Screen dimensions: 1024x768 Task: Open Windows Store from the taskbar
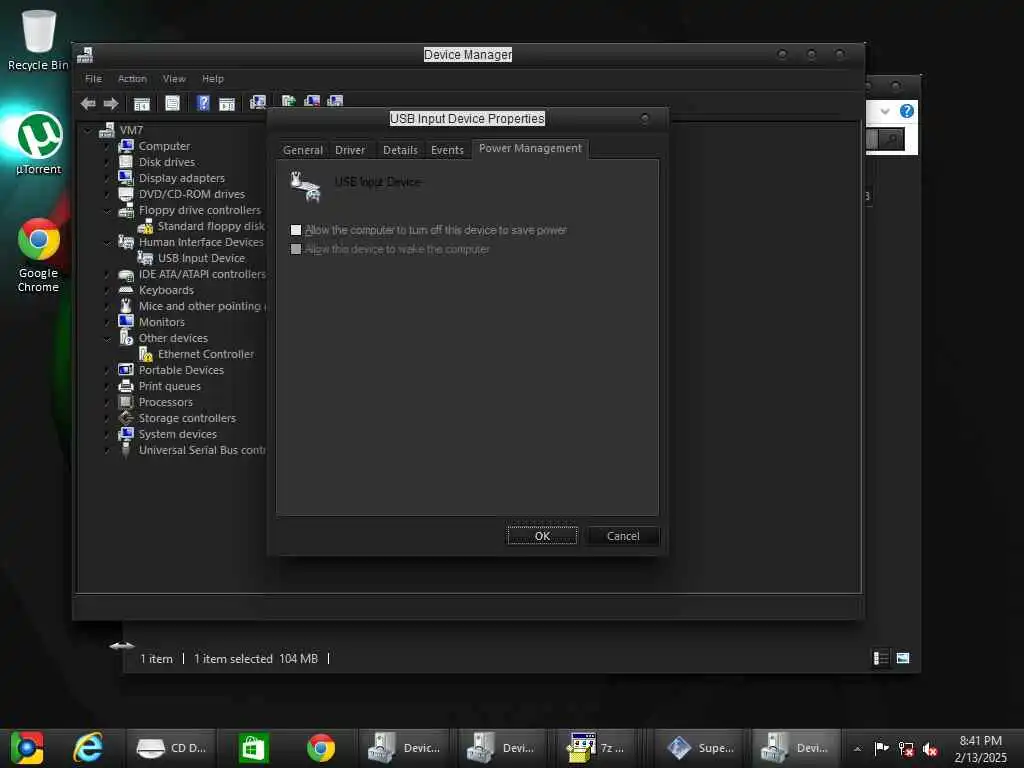coord(253,748)
